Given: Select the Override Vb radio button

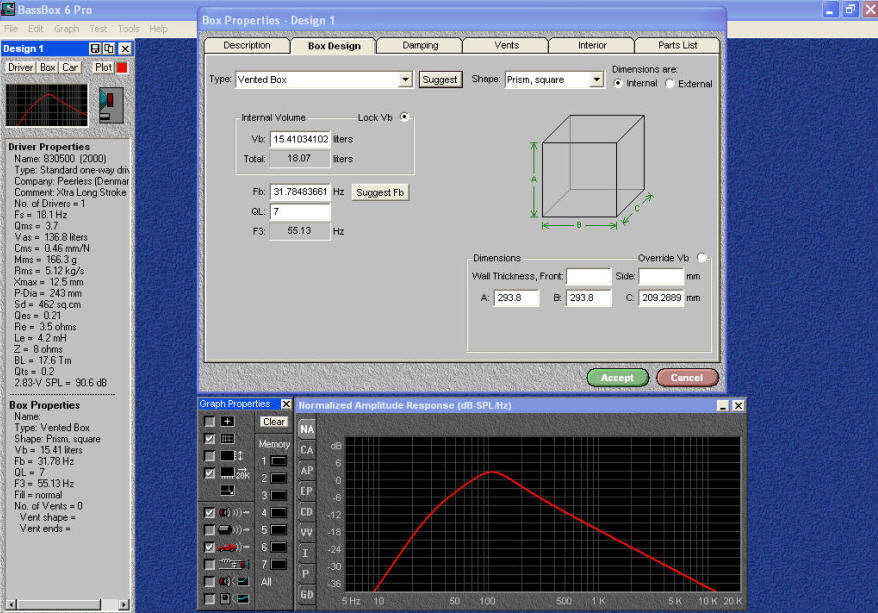Looking at the screenshot, I should (x=702, y=258).
